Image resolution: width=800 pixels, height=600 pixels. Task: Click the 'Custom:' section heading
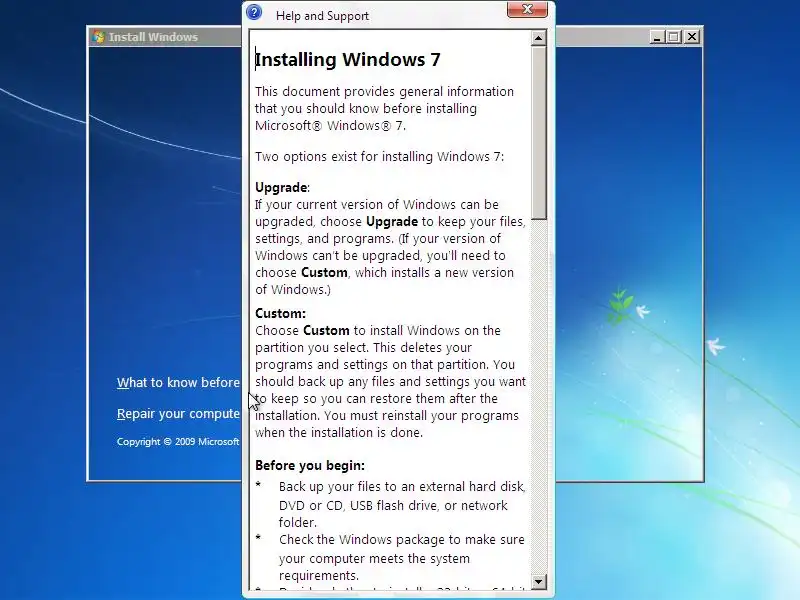point(280,313)
